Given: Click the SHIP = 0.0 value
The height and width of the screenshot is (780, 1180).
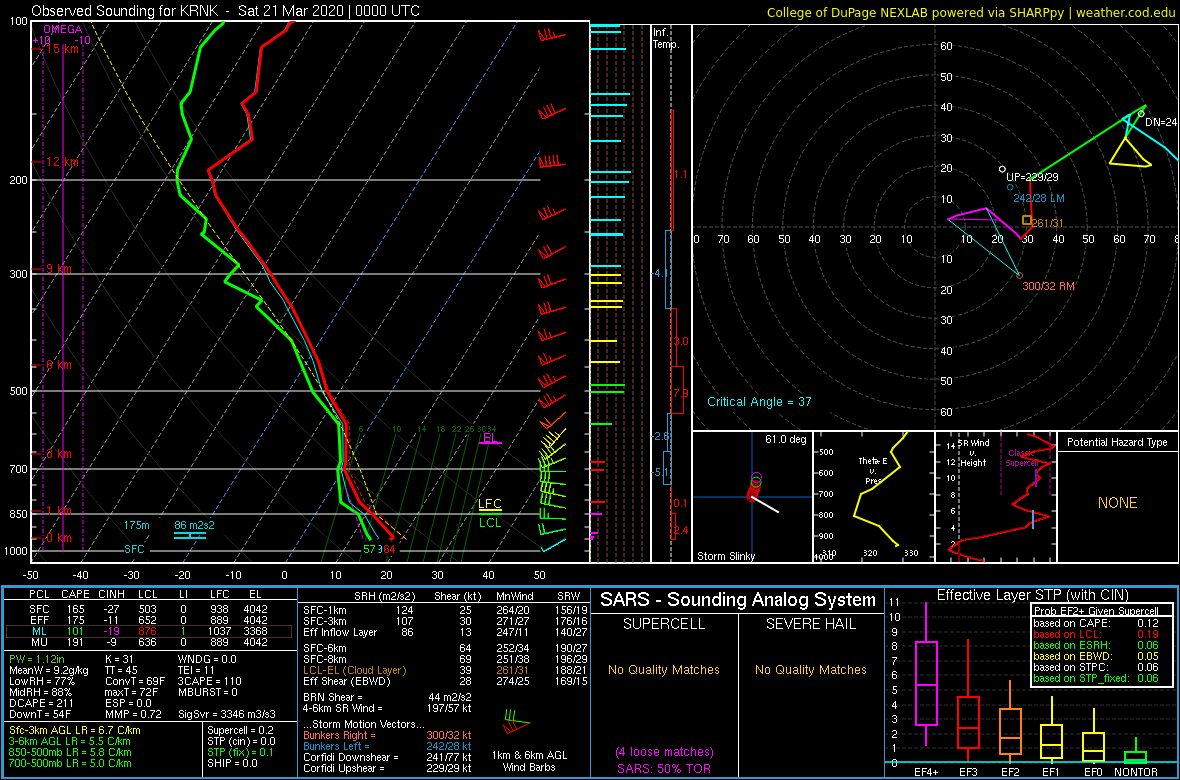Looking at the screenshot, I should (x=234, y=762).
